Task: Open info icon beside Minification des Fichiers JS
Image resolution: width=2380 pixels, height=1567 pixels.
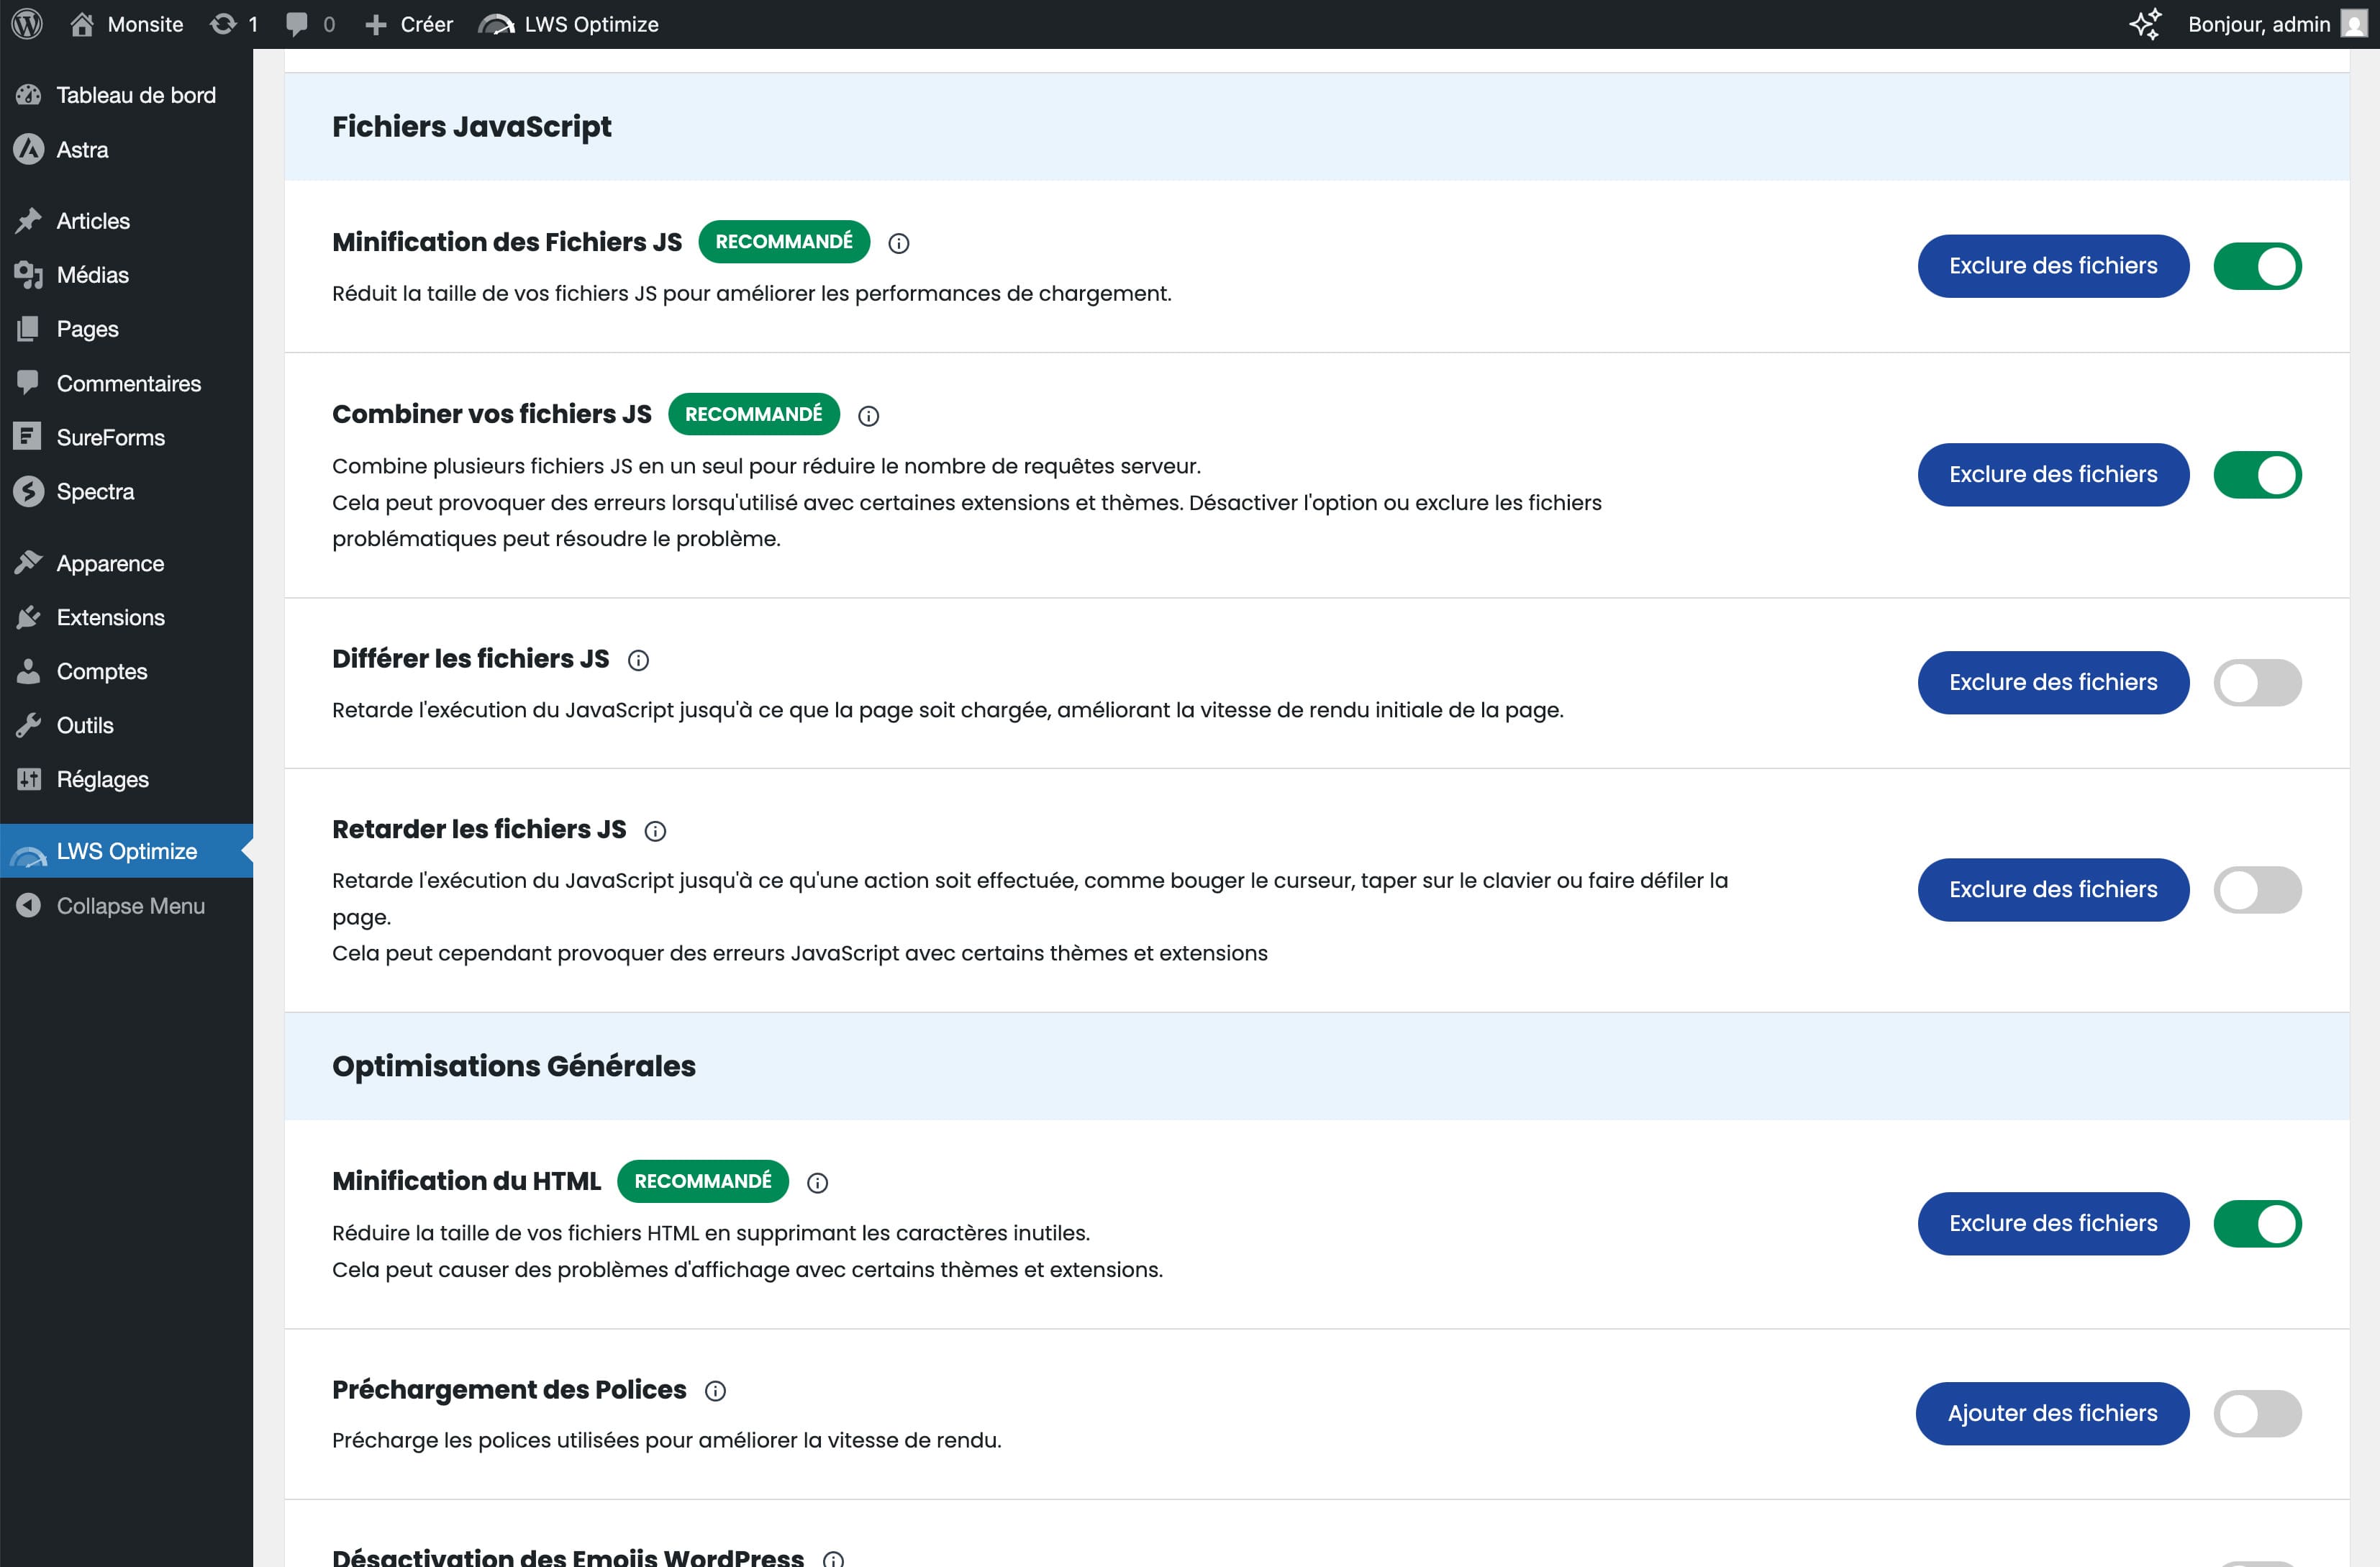Action: click(898, 243)
